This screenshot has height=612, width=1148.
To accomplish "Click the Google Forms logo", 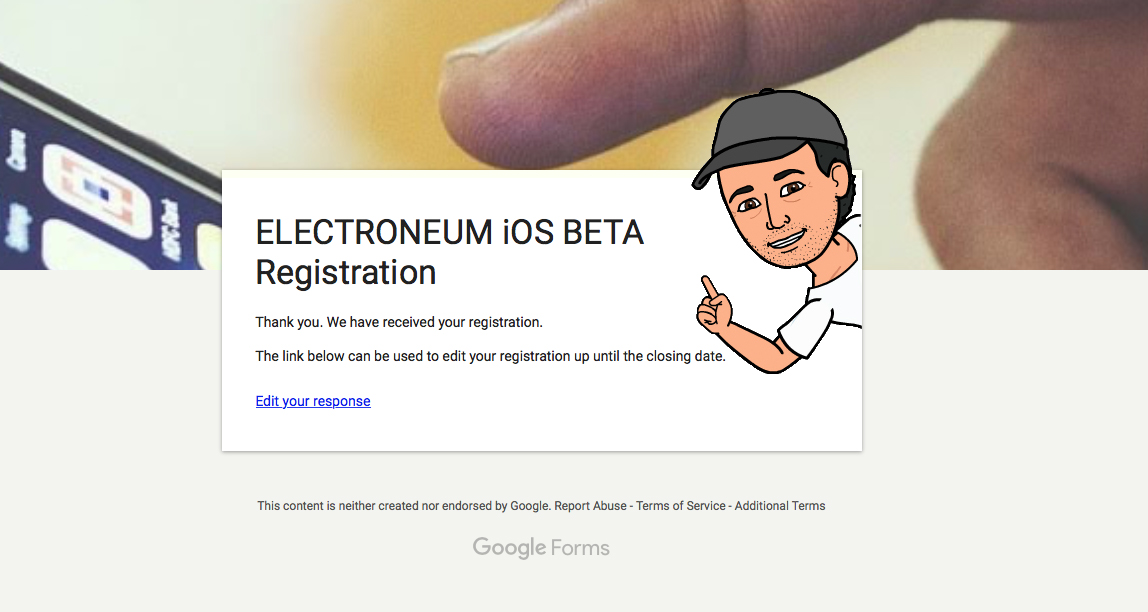I will (x=541, y=548).
